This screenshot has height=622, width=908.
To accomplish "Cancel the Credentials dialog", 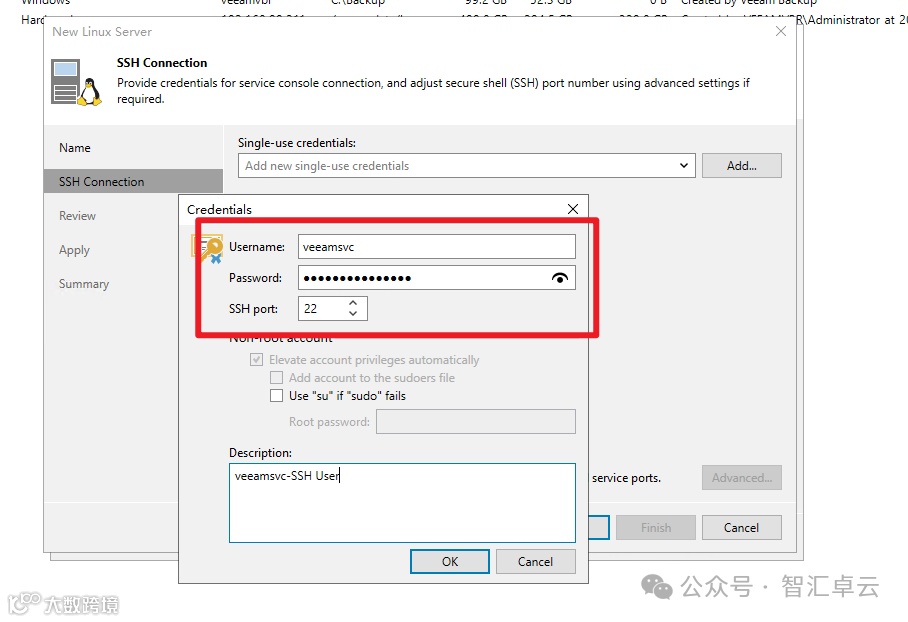I will click(536, 562).
